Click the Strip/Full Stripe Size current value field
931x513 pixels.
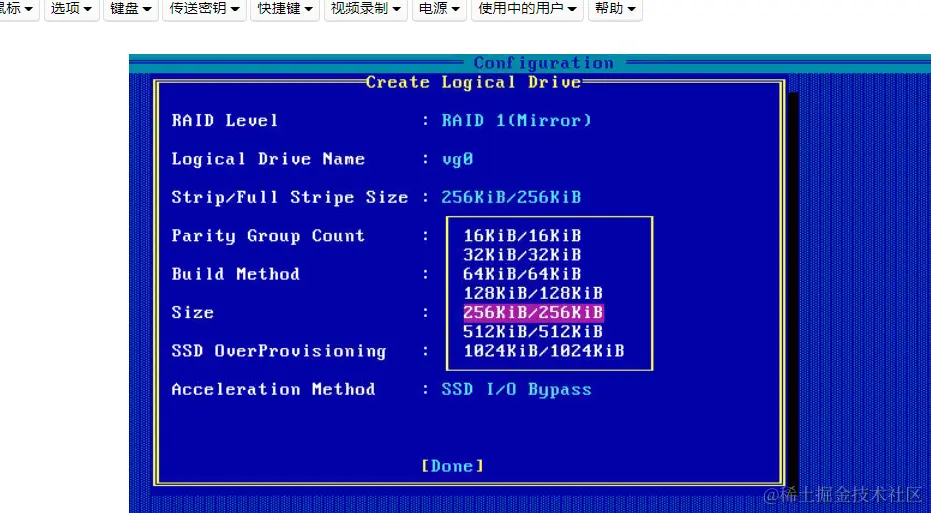pos(511,197)
